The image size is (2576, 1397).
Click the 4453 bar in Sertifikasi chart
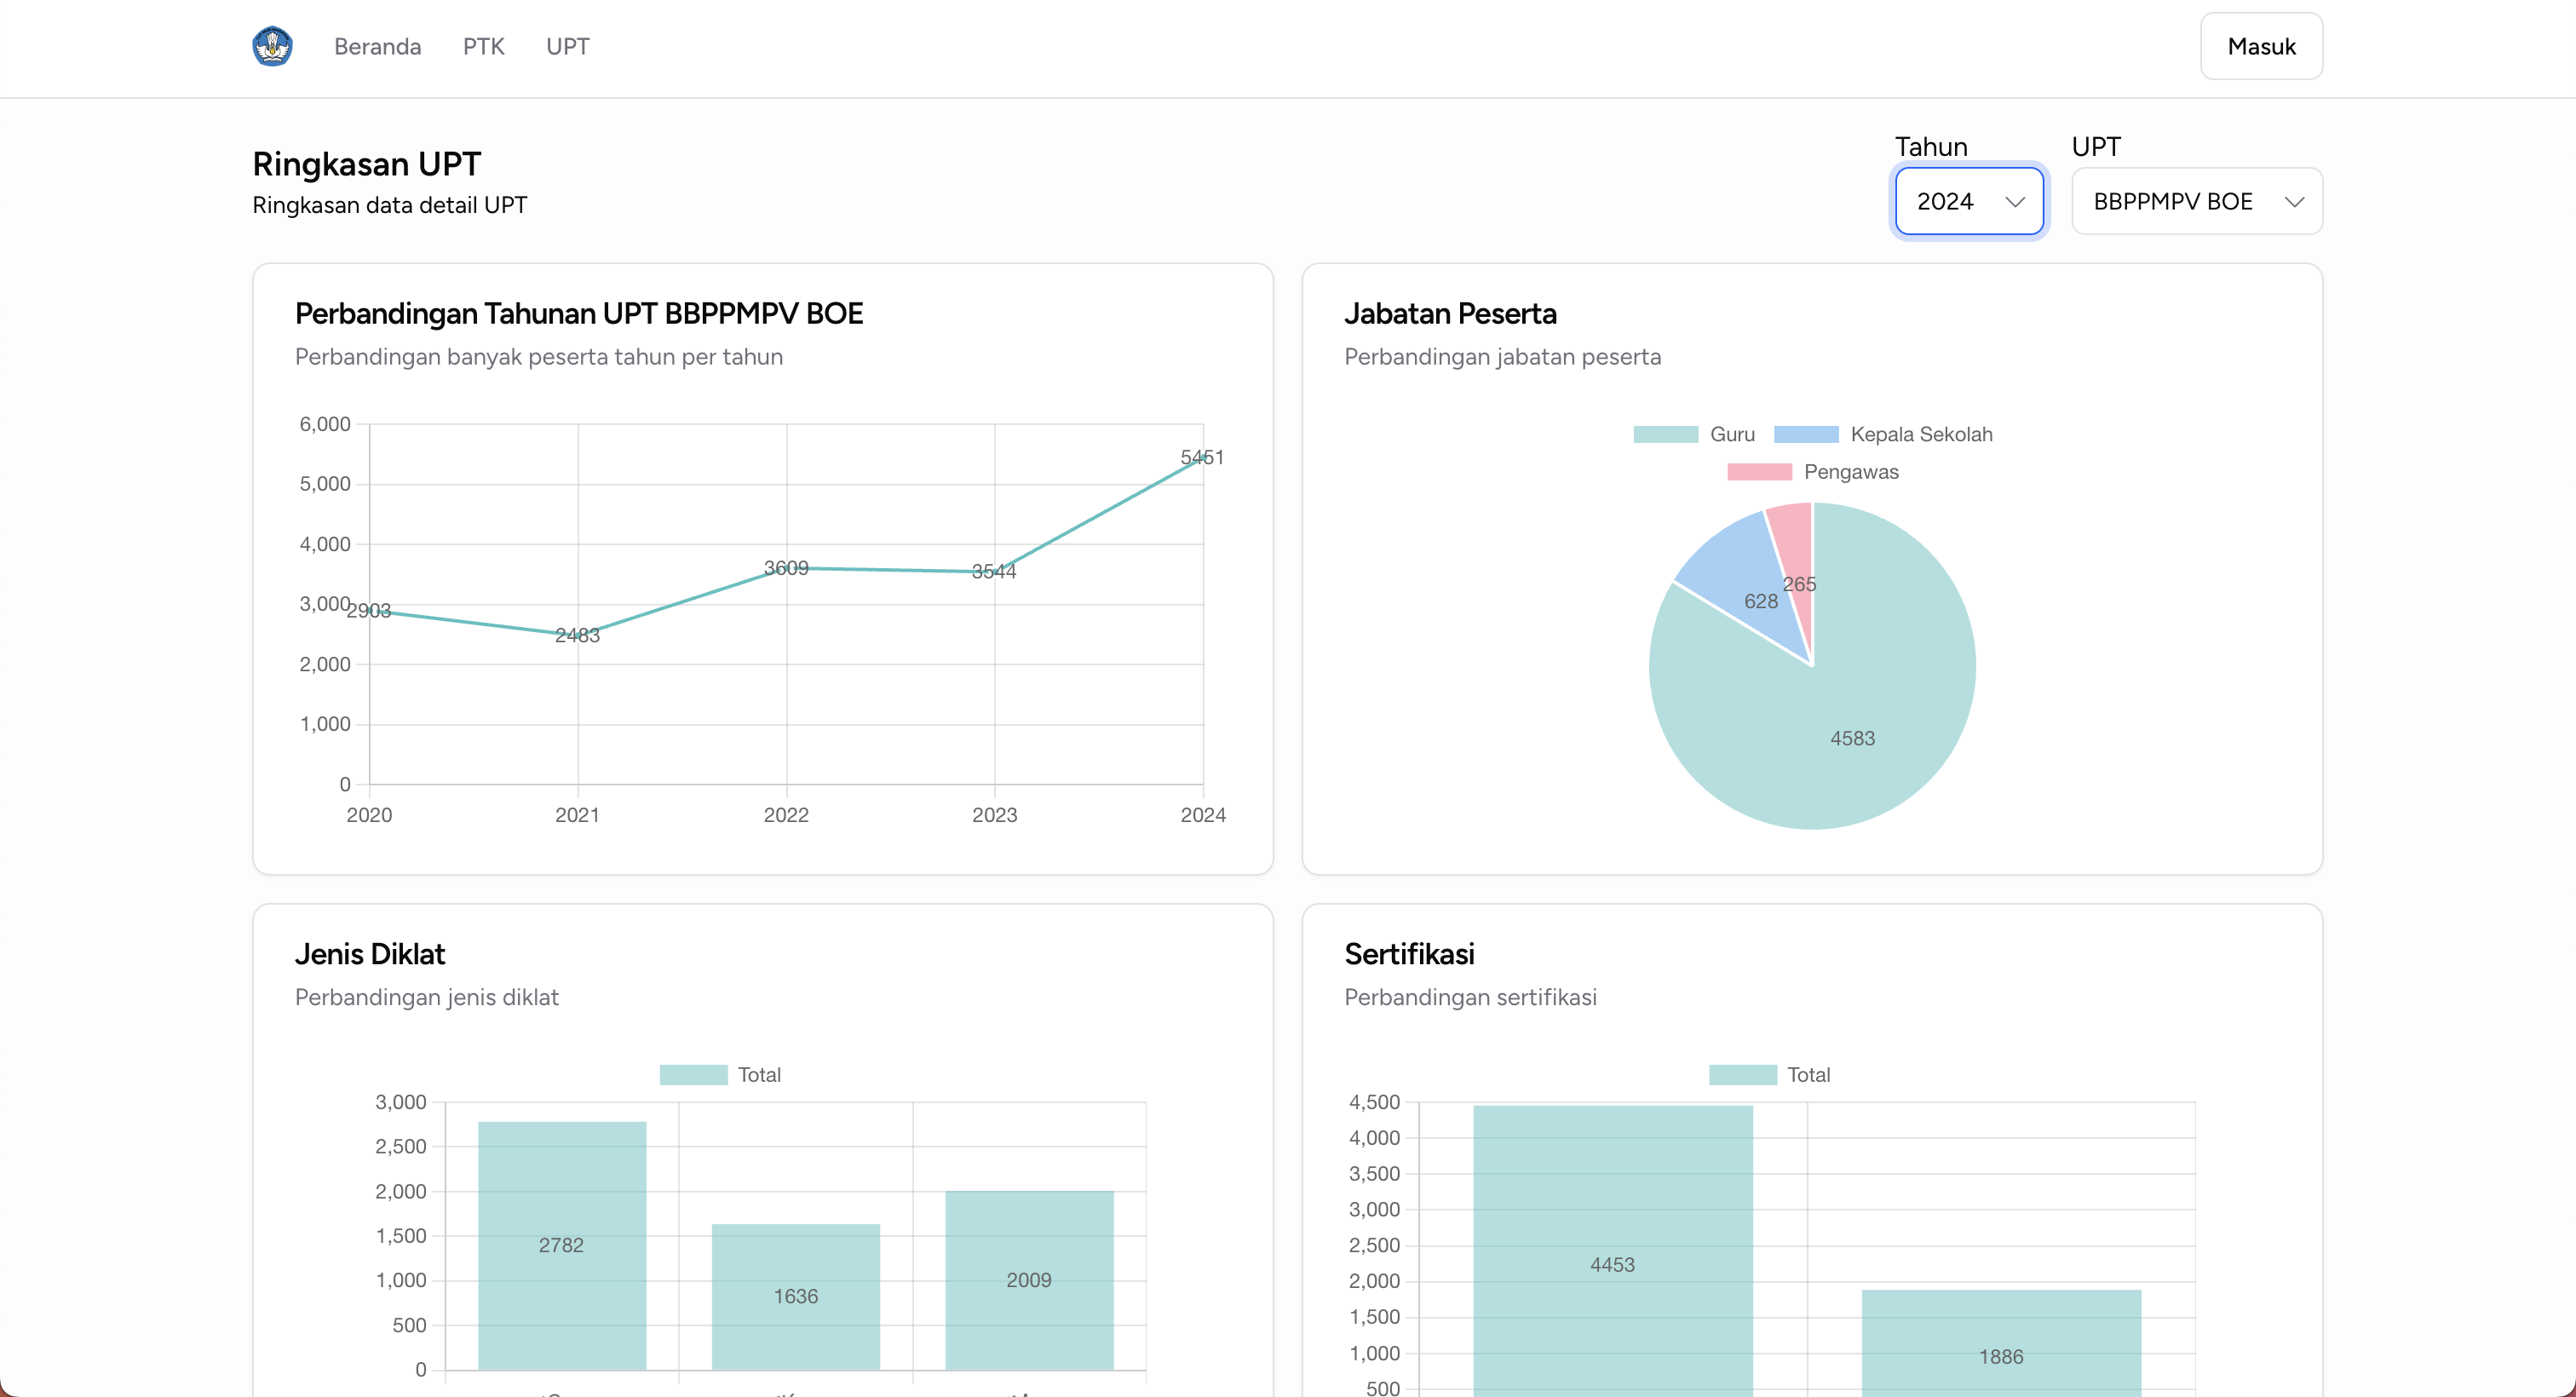point(1612,1263)
